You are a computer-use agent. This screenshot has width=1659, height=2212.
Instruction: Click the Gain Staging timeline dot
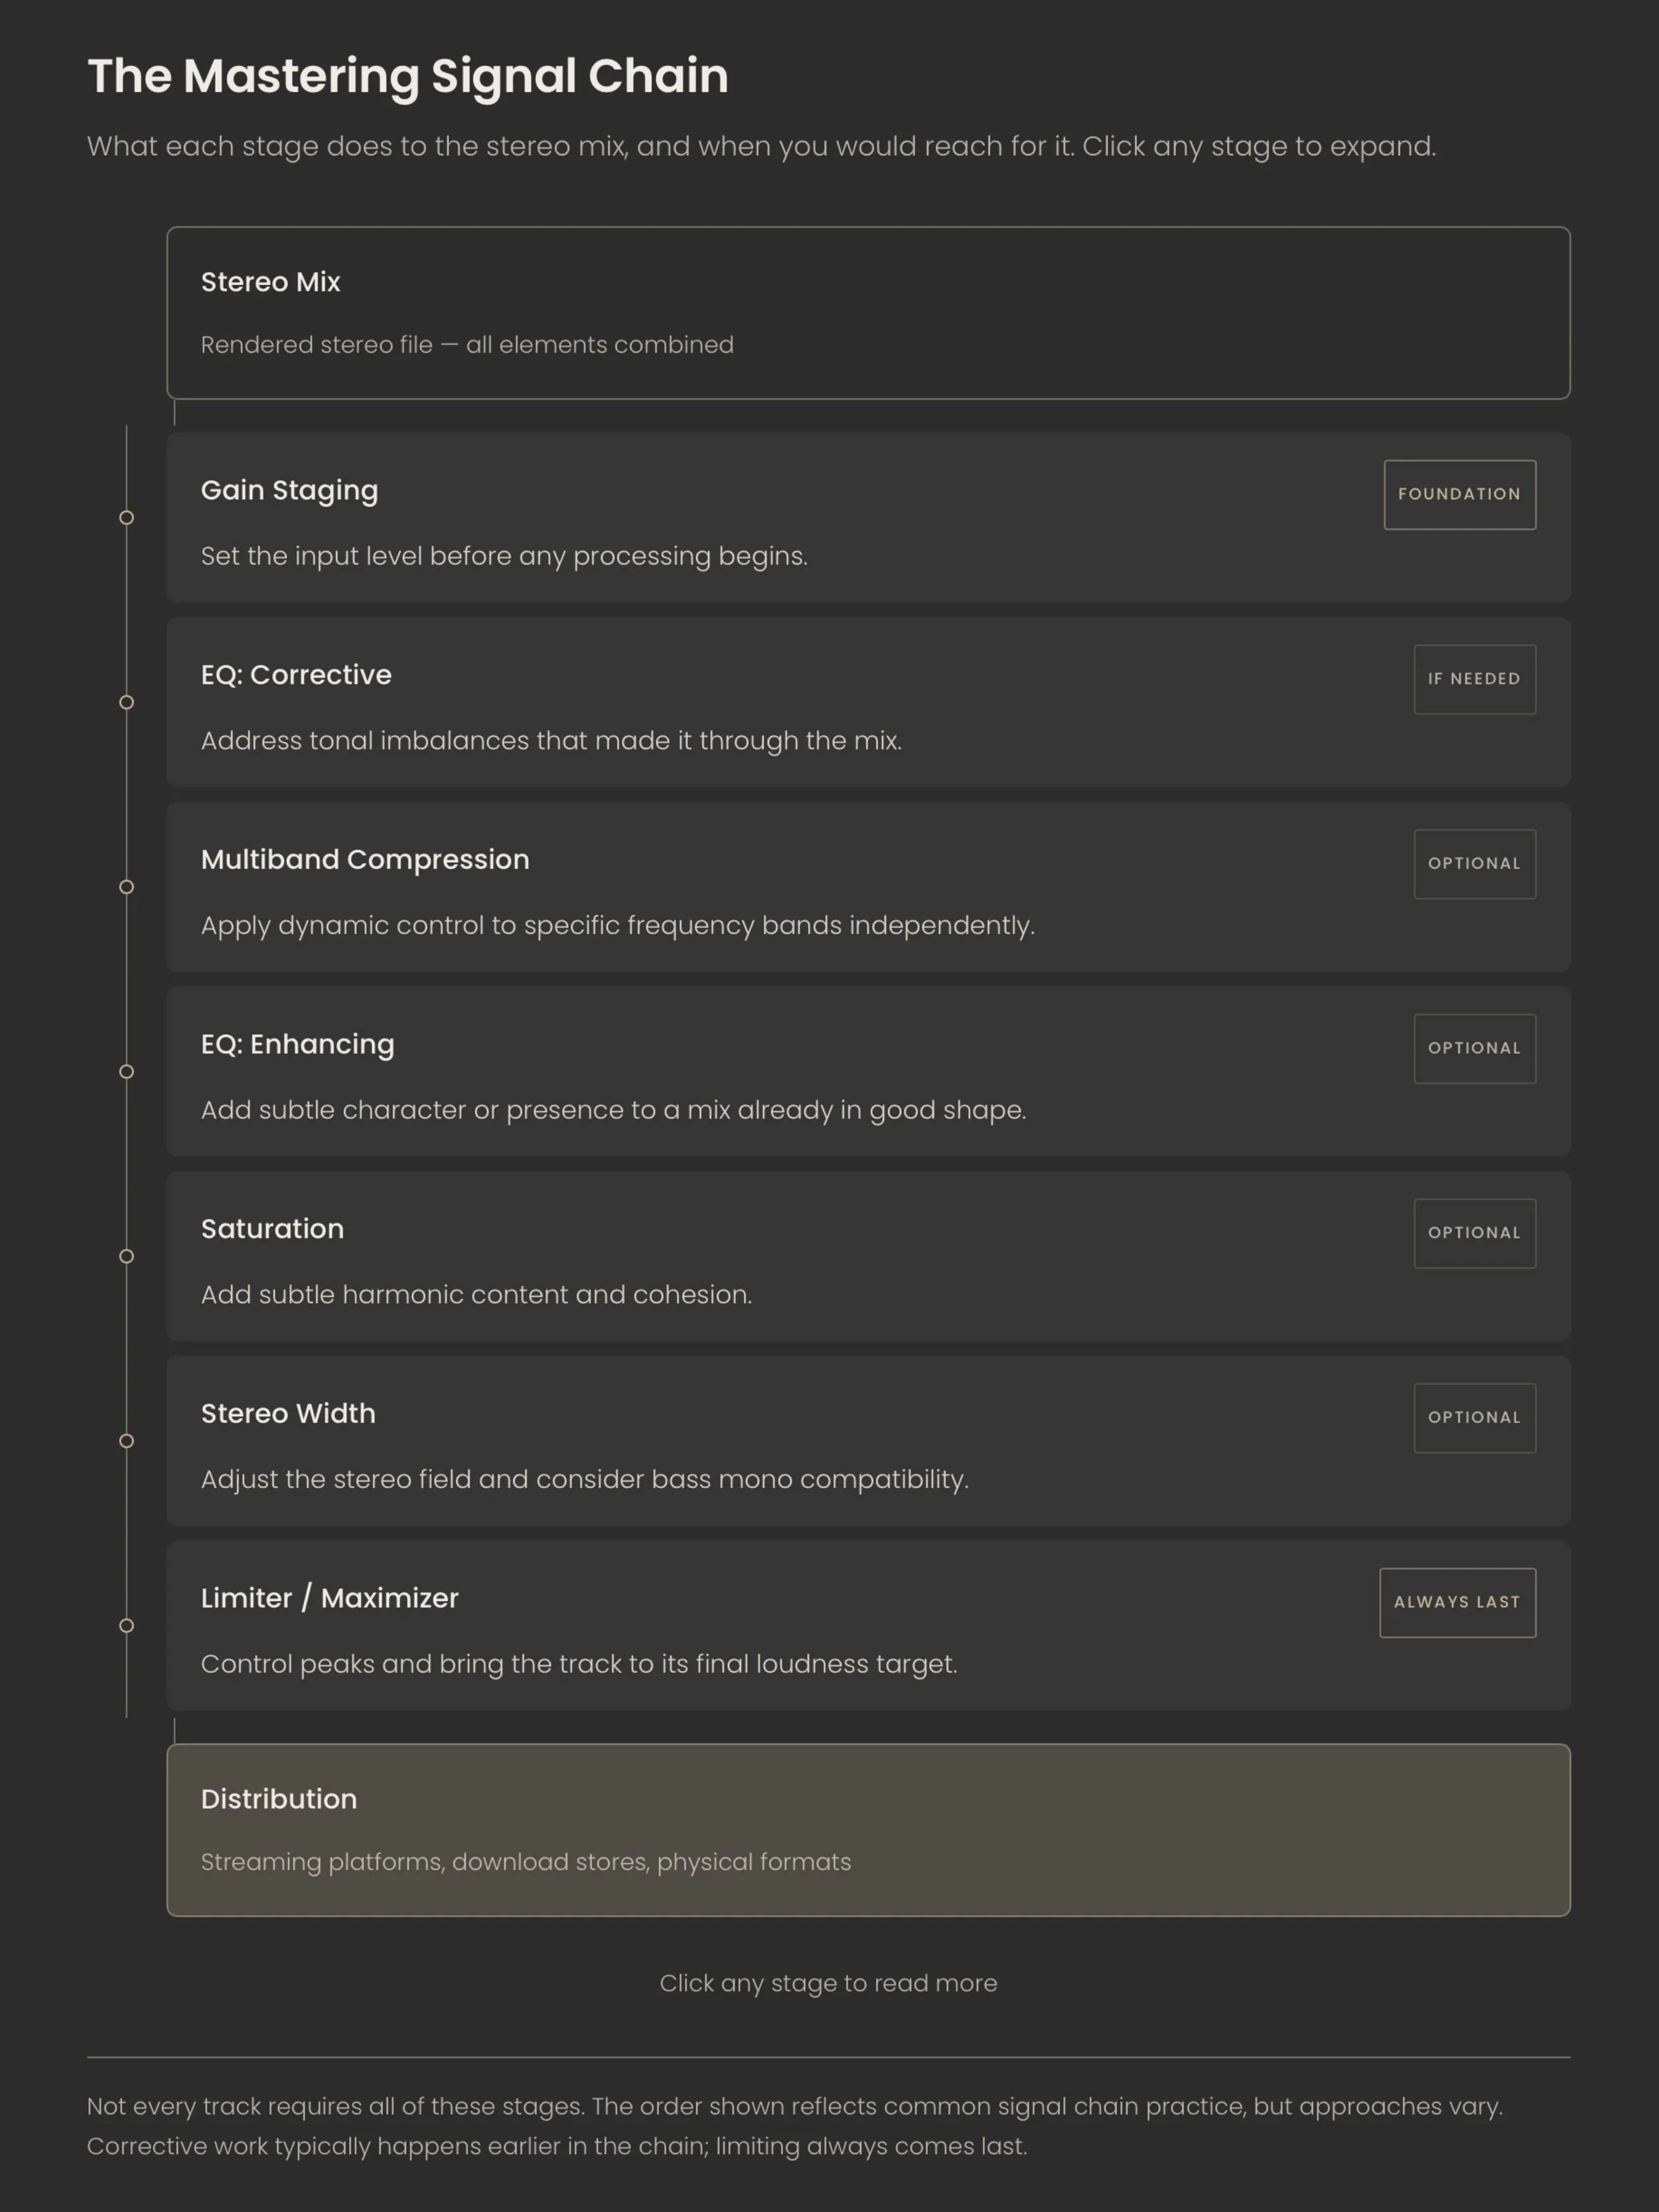pos(127,518)
